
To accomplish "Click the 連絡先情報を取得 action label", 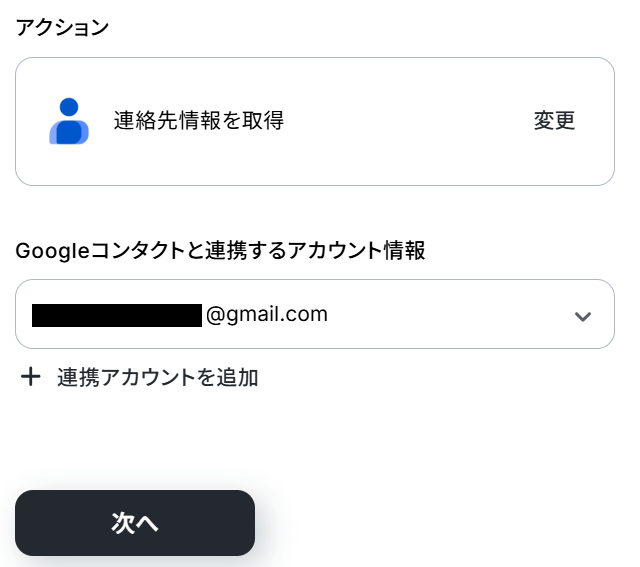I will coord(199,121).
